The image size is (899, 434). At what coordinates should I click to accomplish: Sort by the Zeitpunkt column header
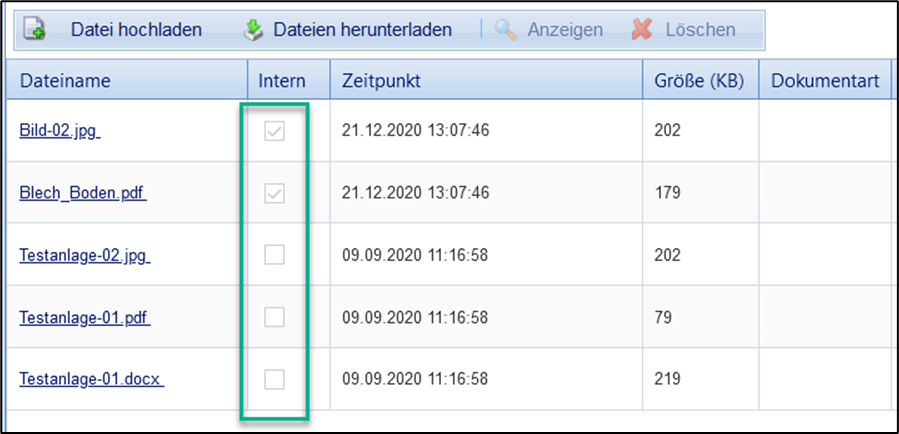(x=381, y=80)
